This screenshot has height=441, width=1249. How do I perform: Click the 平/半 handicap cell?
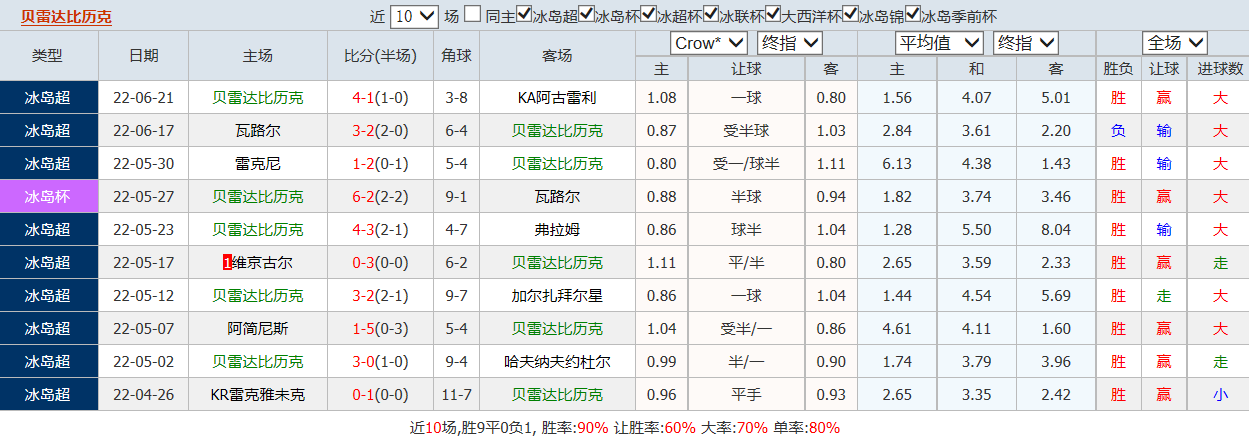747,263
